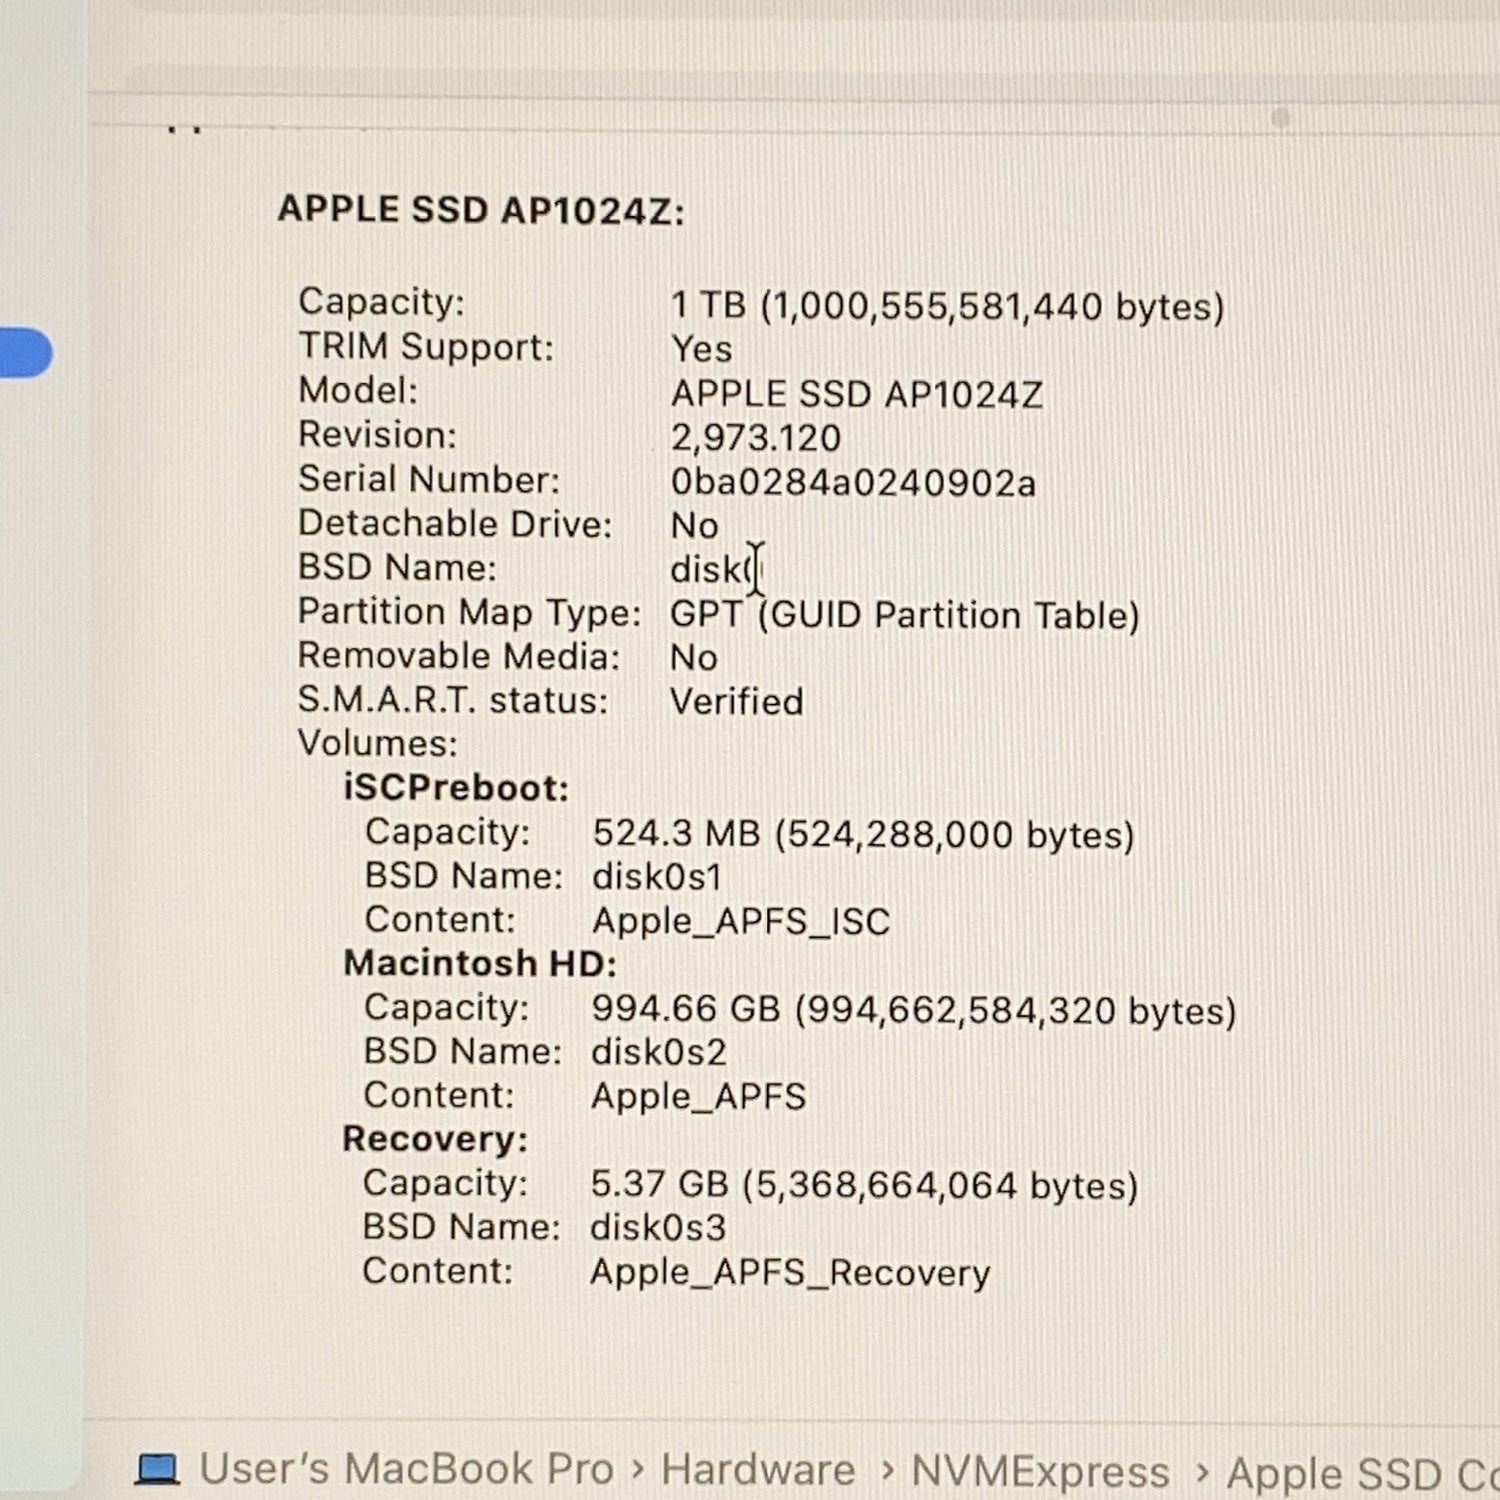Select the Model value APPLE SSD AP1024Z
This screenshot has height=1500, width=1500.
click(857, 394)
